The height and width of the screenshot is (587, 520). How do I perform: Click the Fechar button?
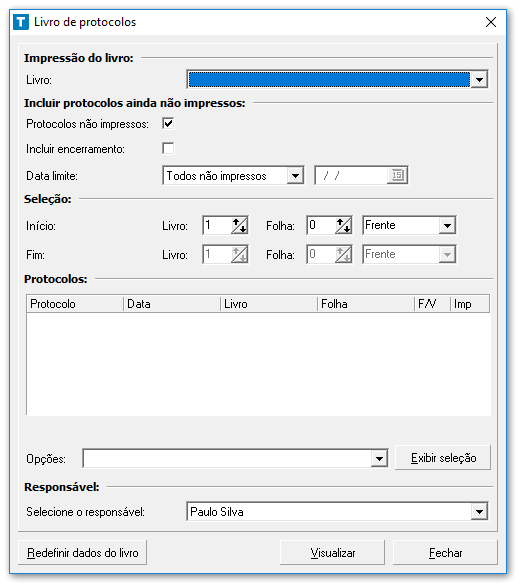[x=445, y=553]
